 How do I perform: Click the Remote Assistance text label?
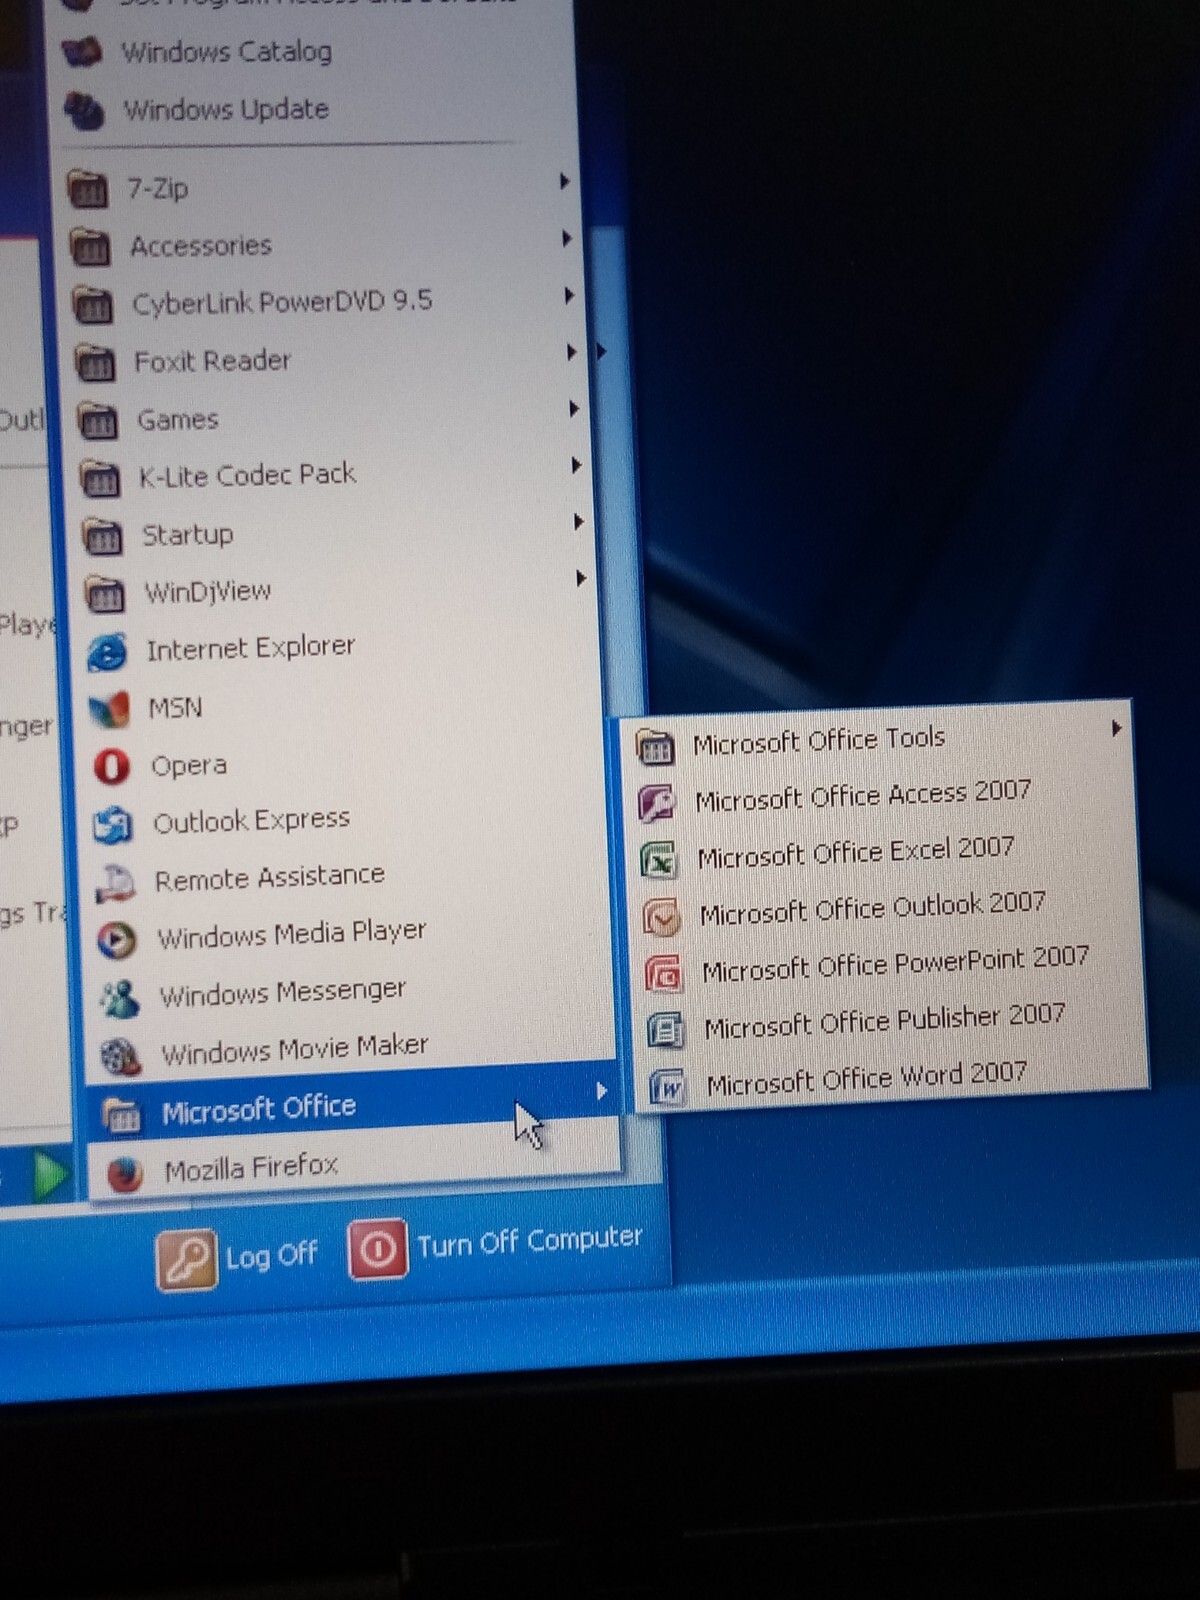pos(269,878)
